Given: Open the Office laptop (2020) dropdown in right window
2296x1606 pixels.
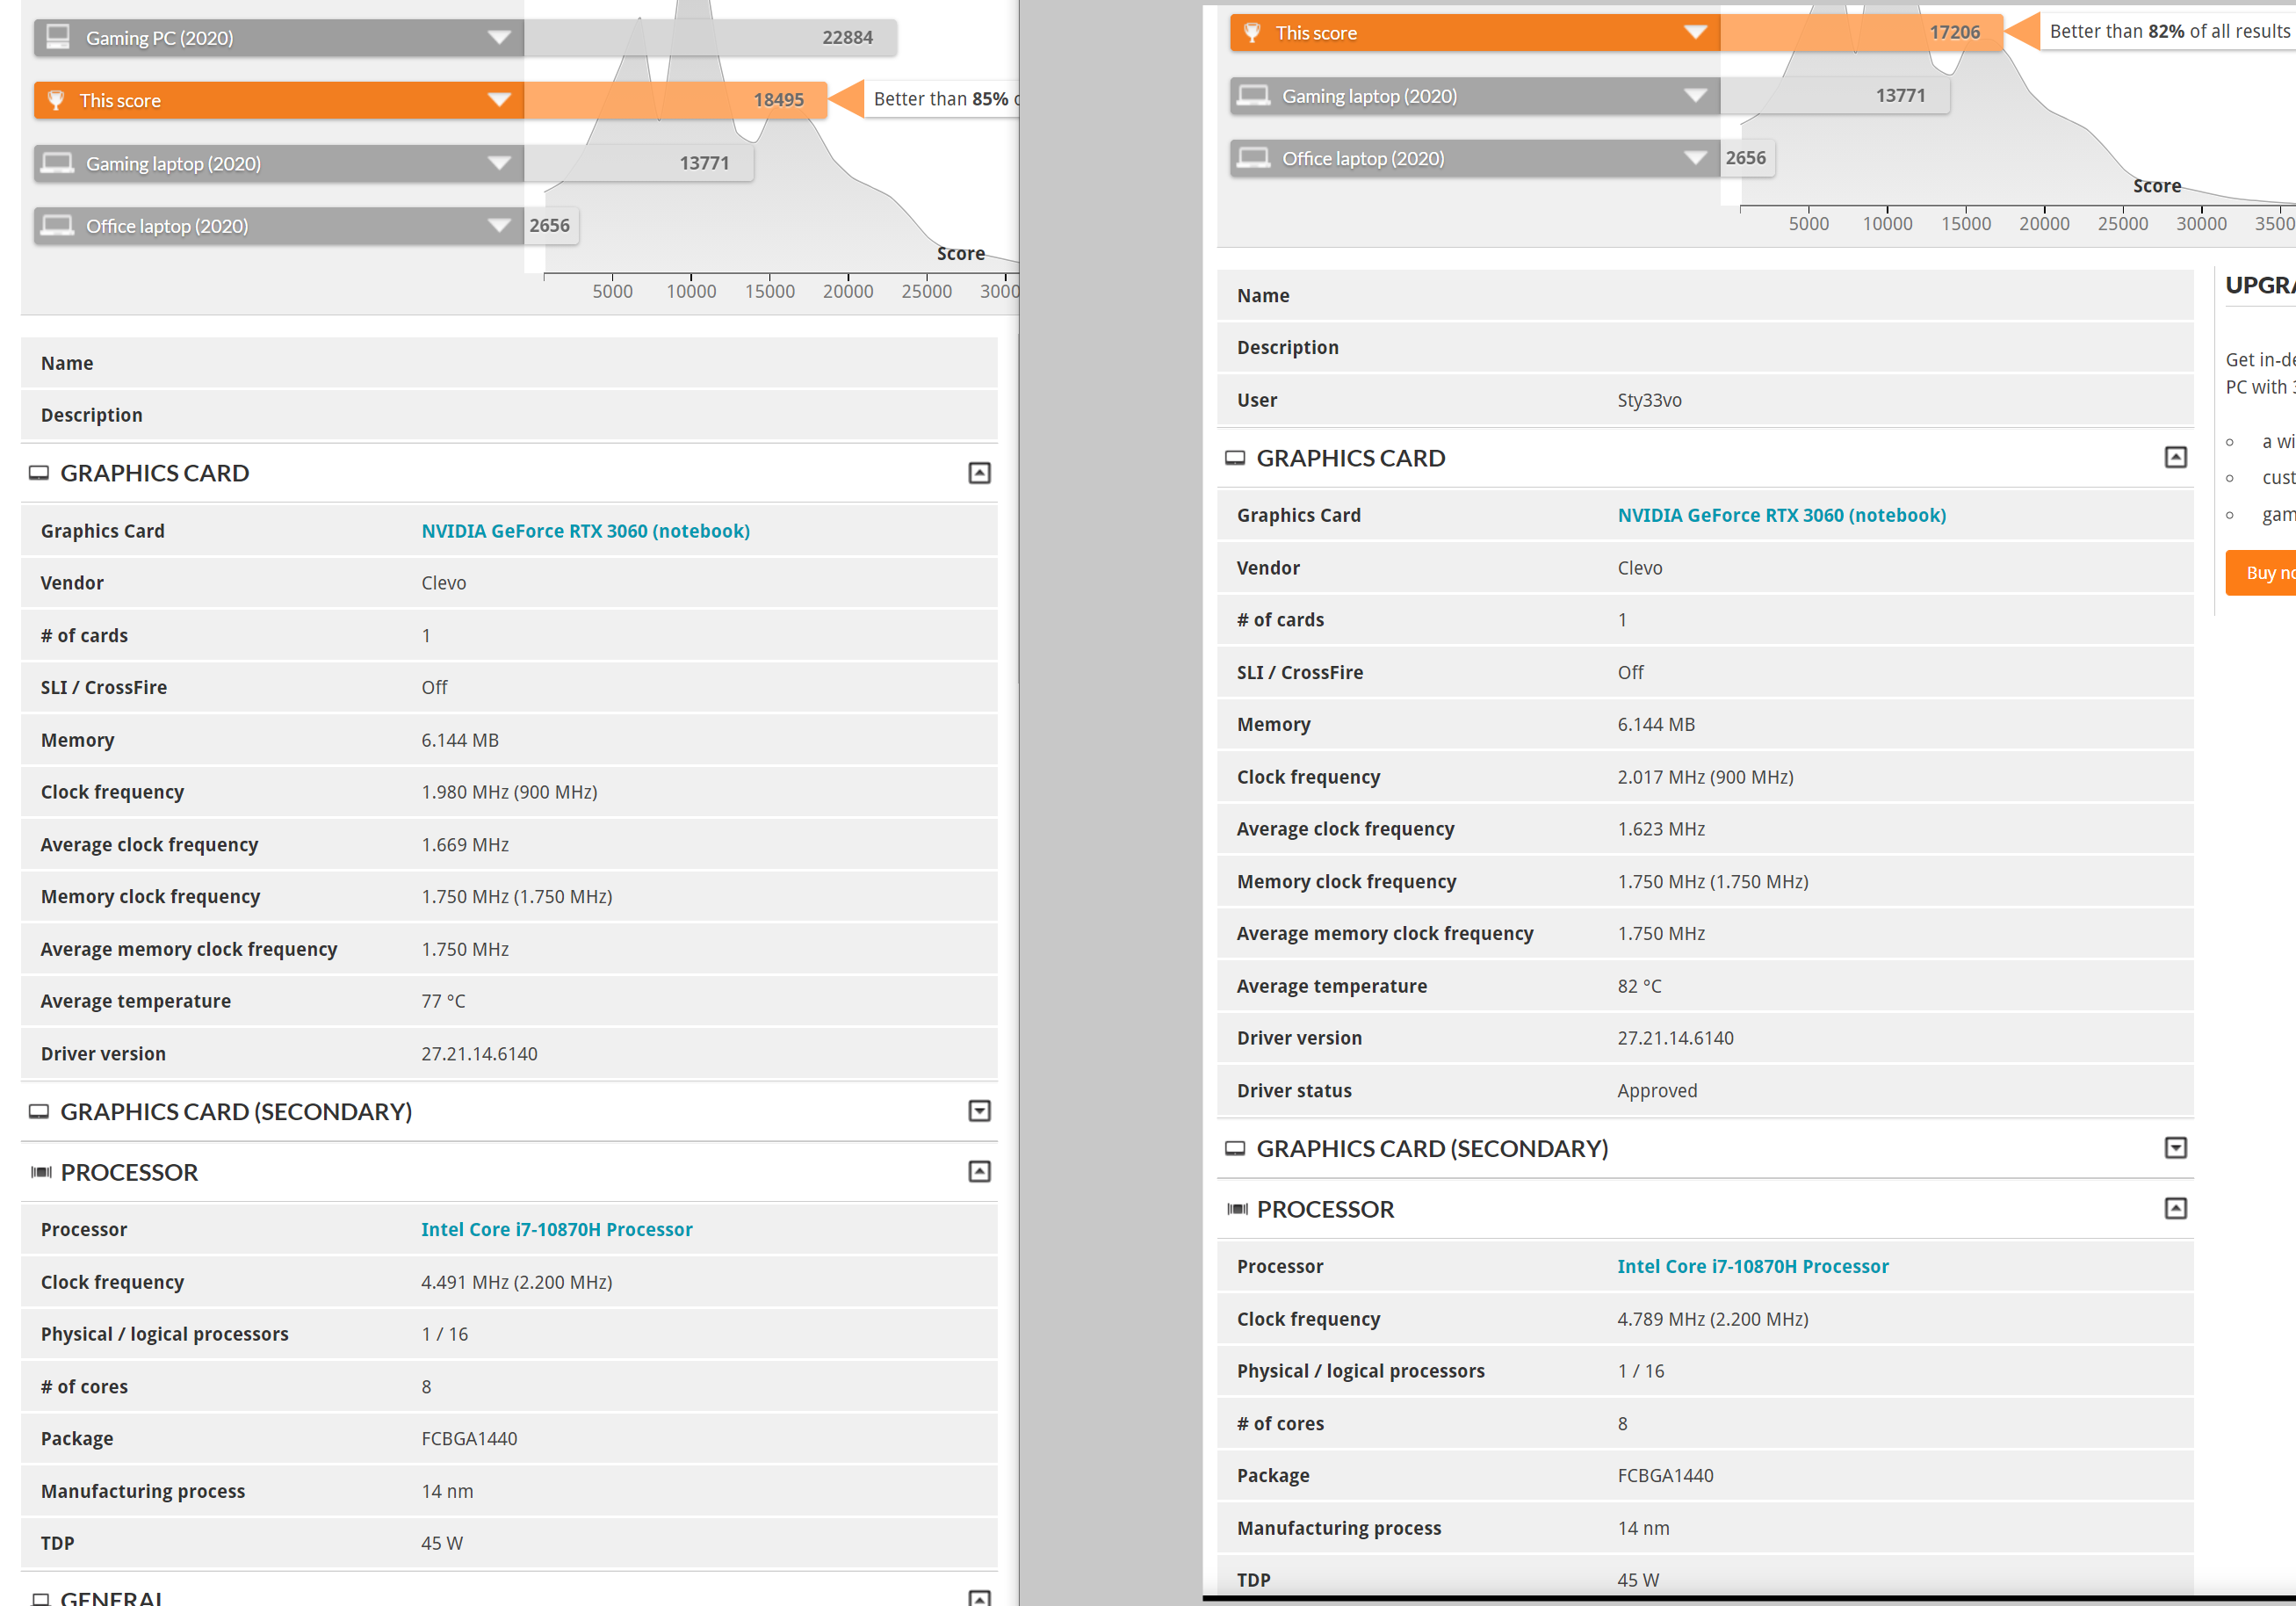Looking at the screenshot, I should pos(1695,158).
